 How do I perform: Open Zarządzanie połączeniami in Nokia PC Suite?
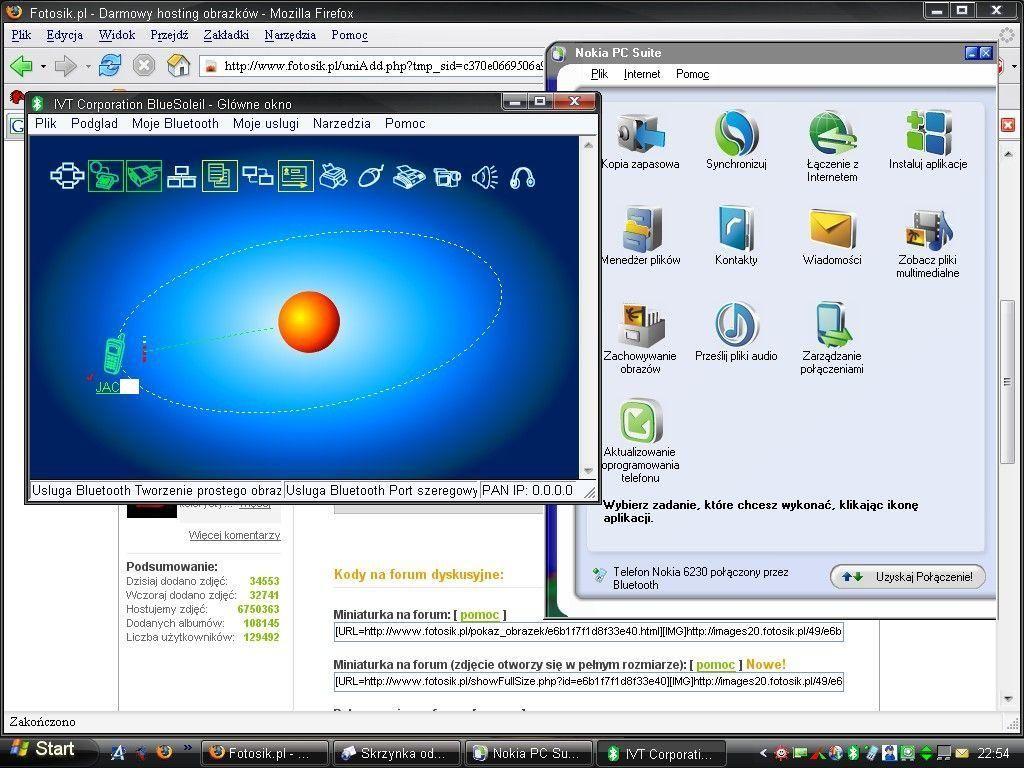coord(832,339)
